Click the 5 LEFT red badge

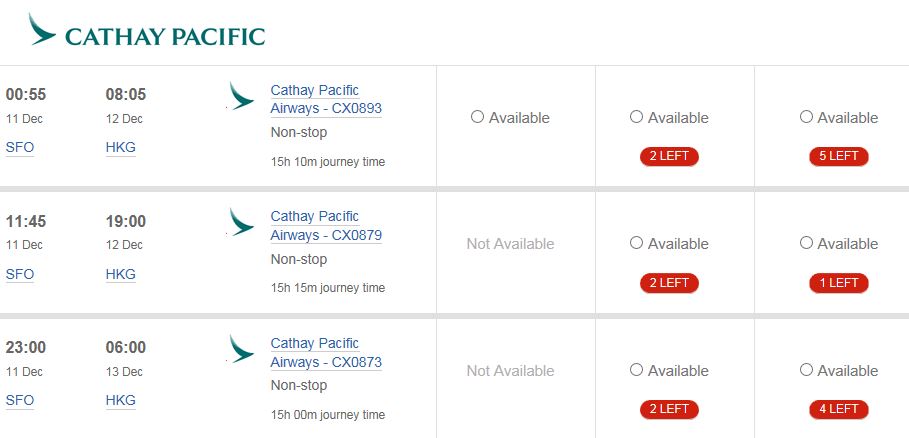[839, 156]
